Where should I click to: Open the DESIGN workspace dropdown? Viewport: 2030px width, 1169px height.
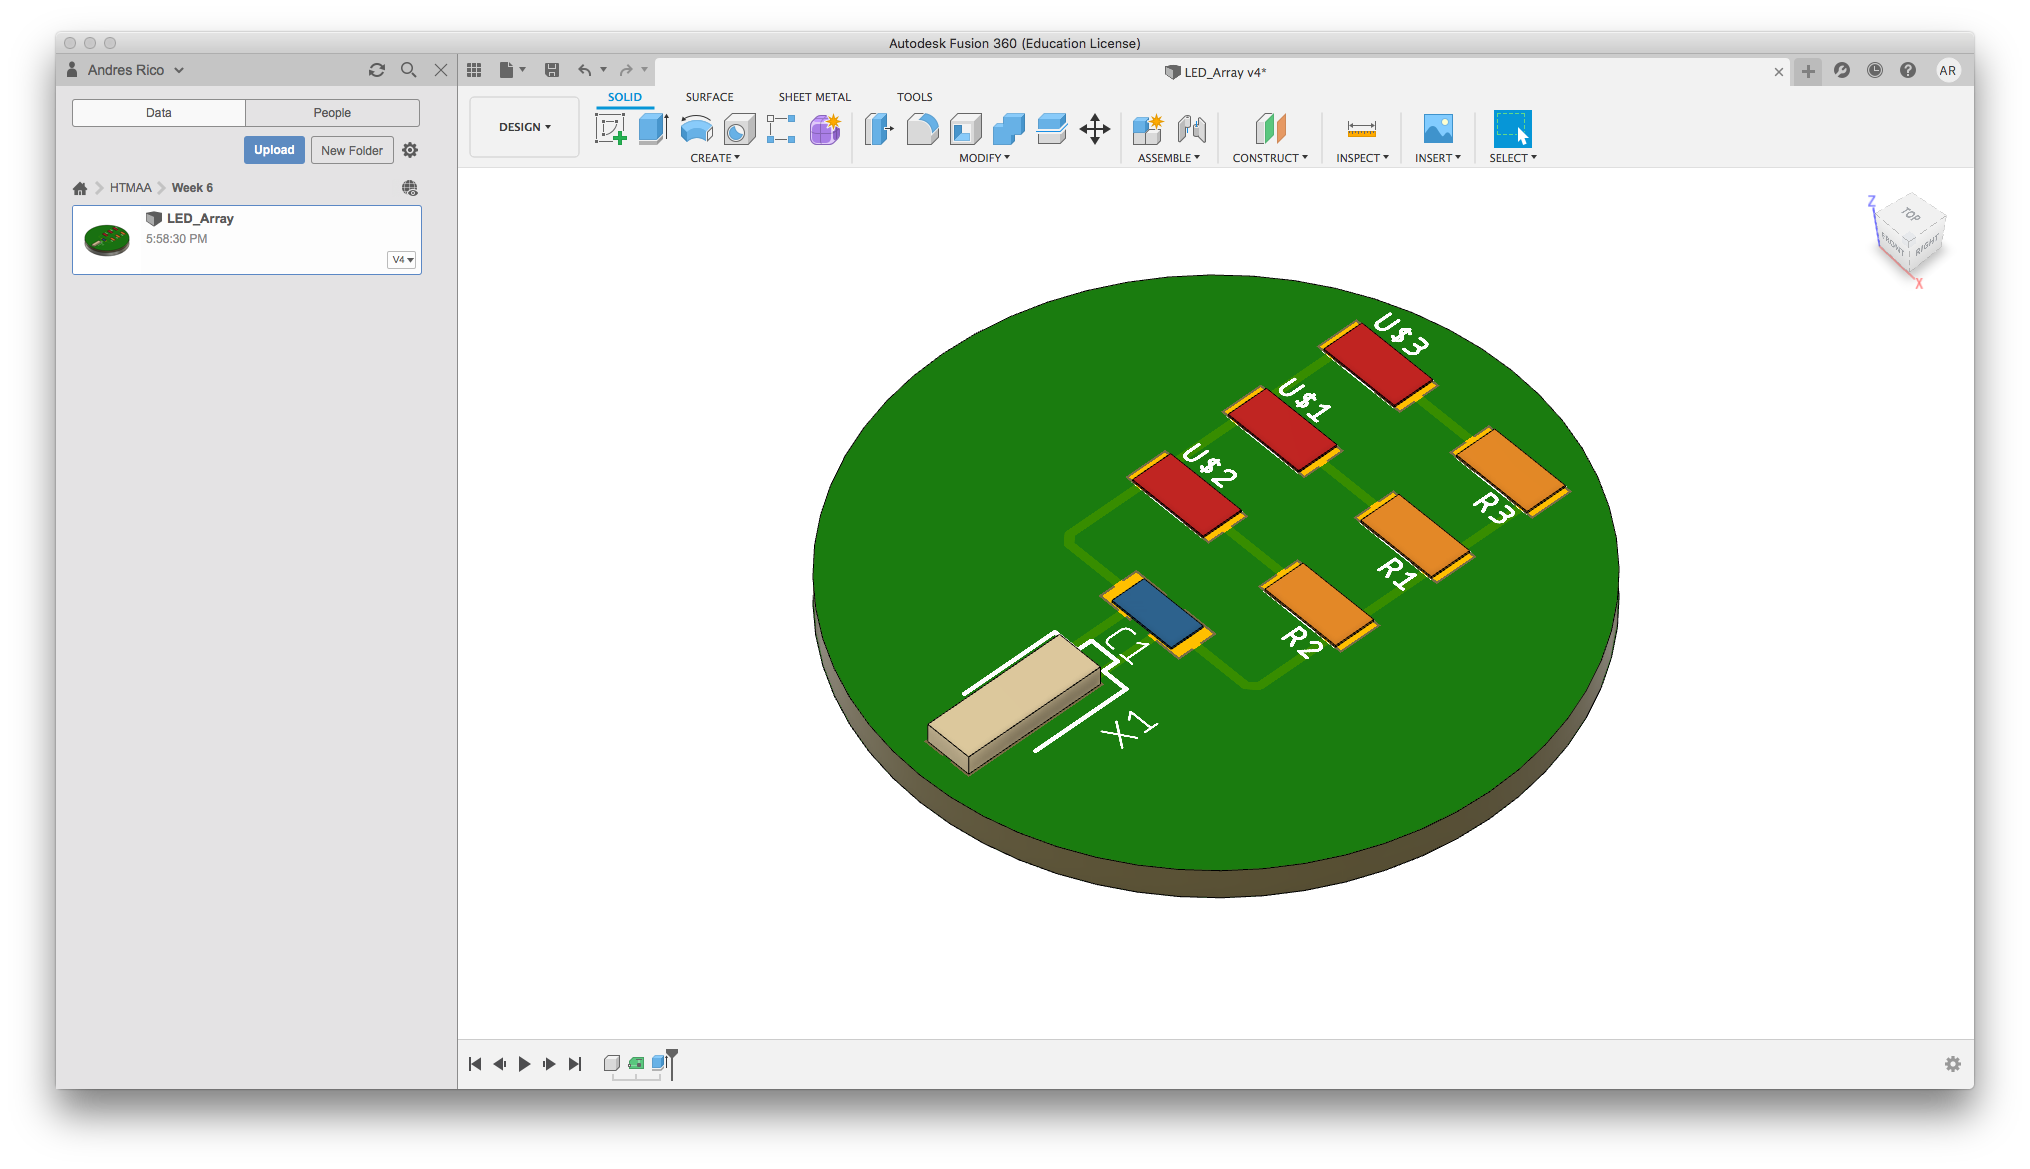point(524,127)
